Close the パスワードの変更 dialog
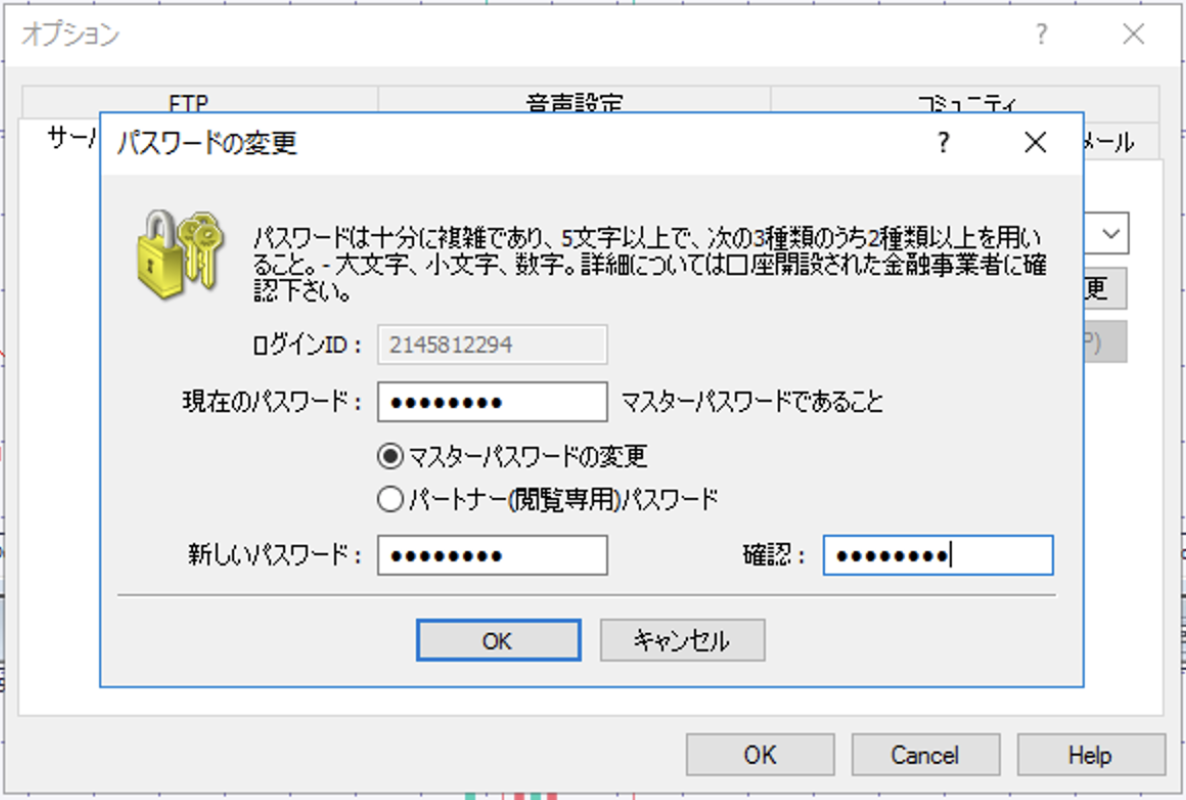The width and height of the screenshot is (1186, 800). pyautogui.click(x=1035, y=142)
